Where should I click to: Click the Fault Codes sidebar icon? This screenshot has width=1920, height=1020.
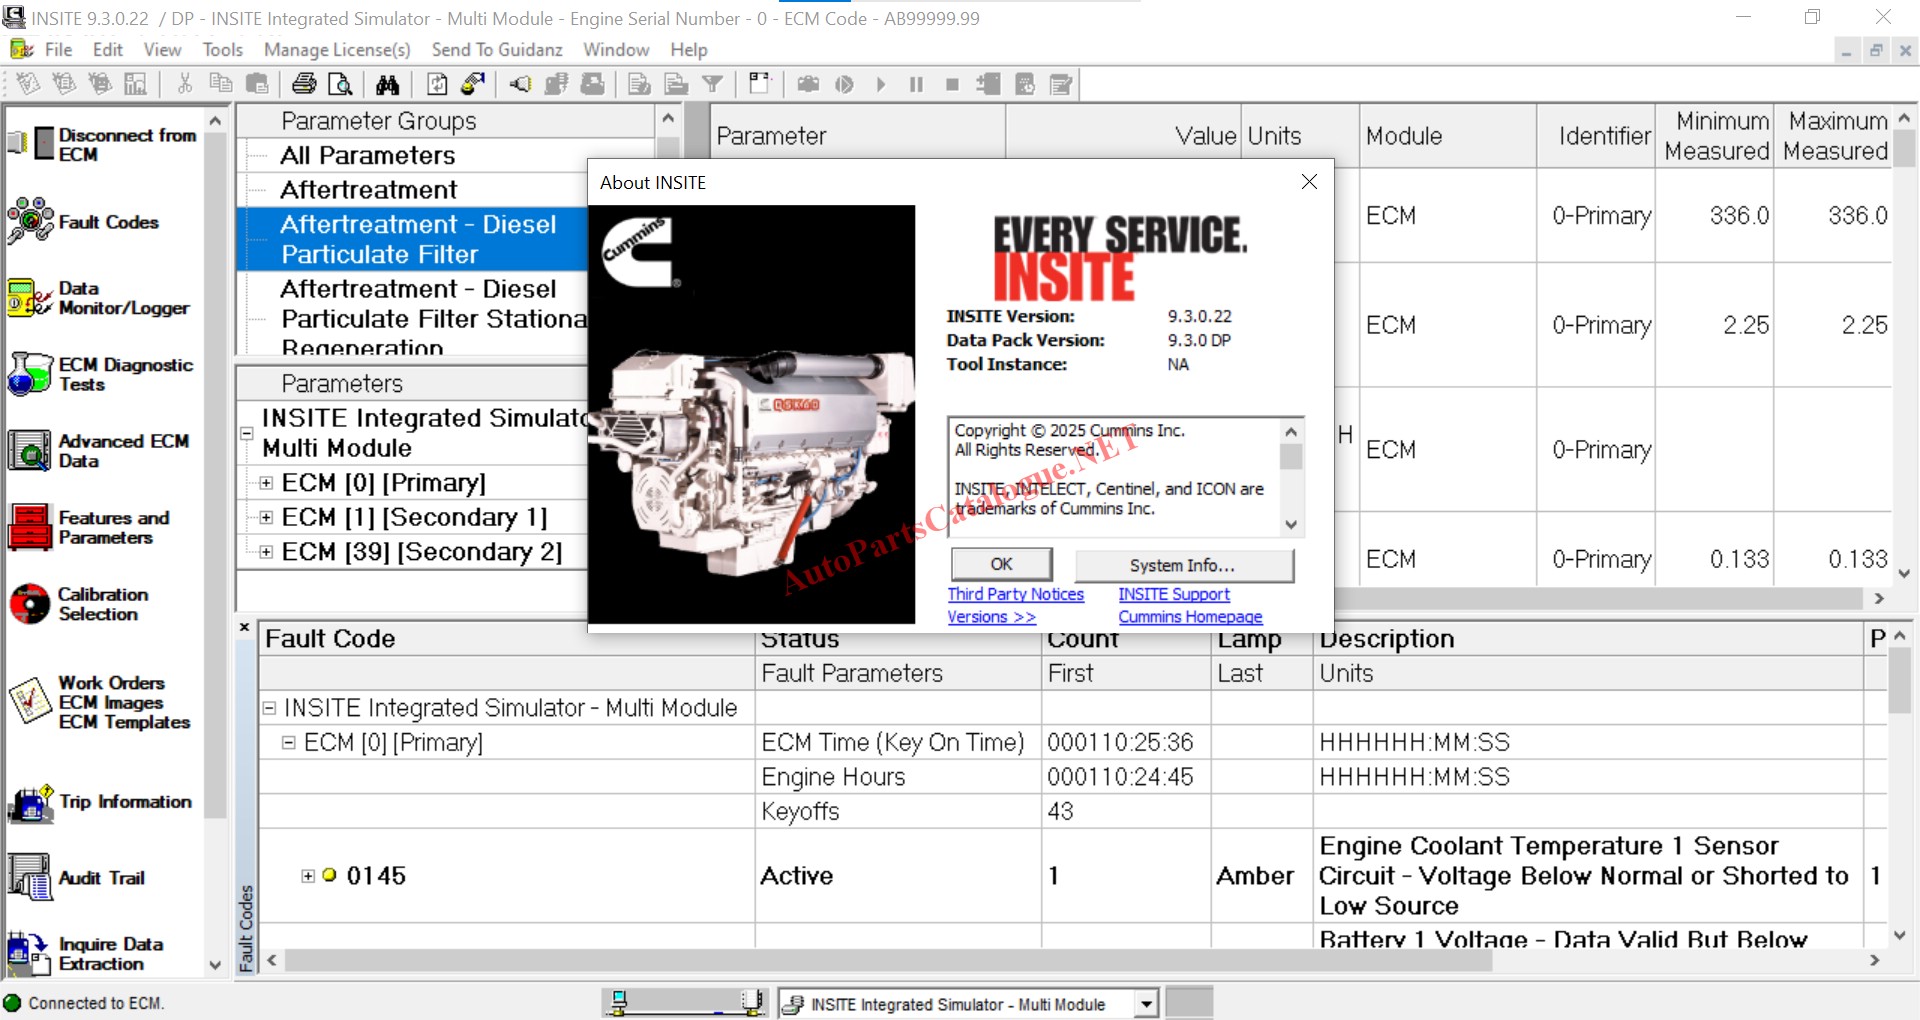pyautogui.click(x=30, y=221)
